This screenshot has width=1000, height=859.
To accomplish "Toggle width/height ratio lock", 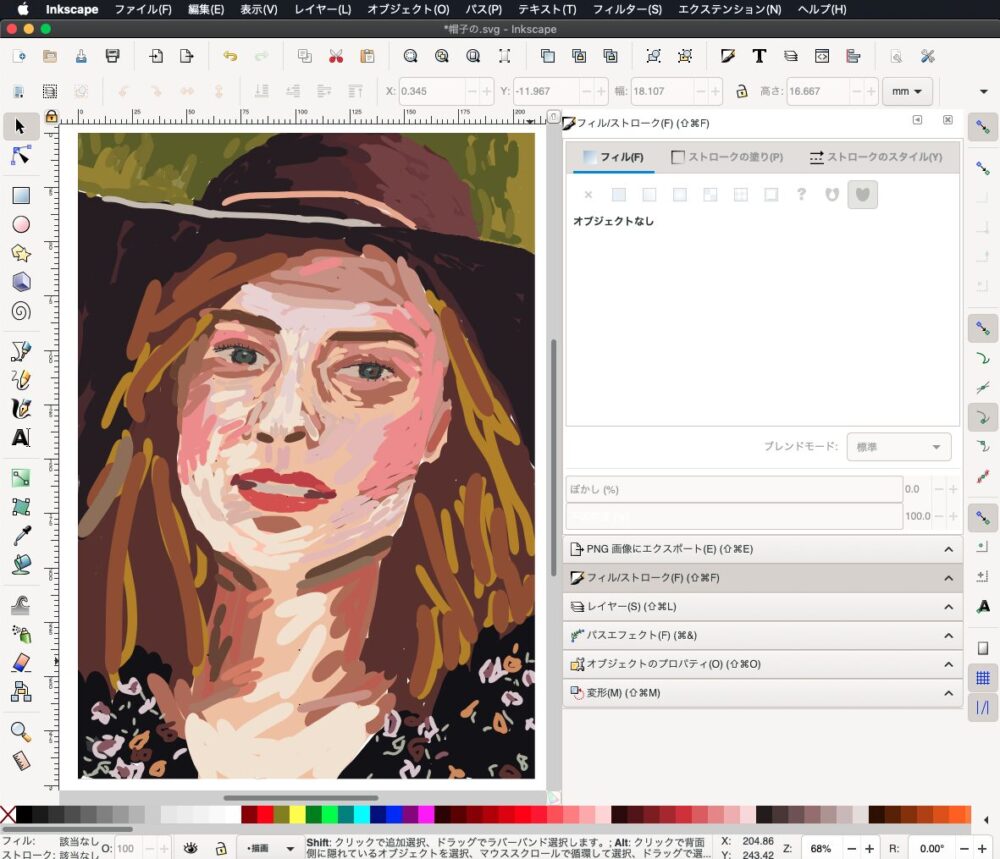I will point(742,91).
